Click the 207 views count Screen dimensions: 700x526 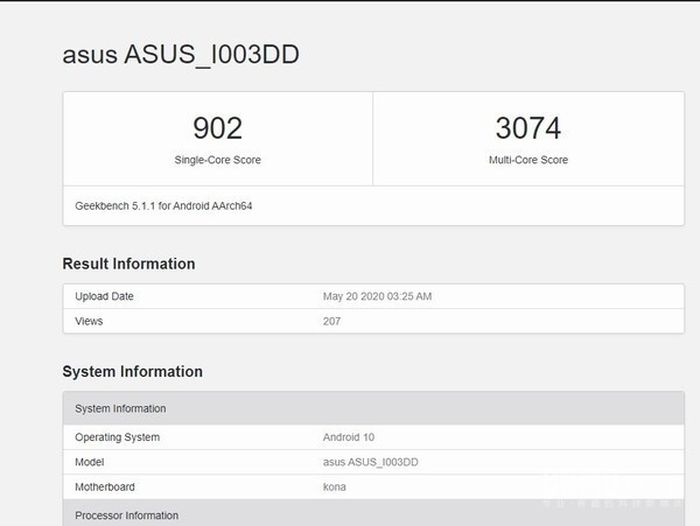pyautogui.click(x=331, y=321)
